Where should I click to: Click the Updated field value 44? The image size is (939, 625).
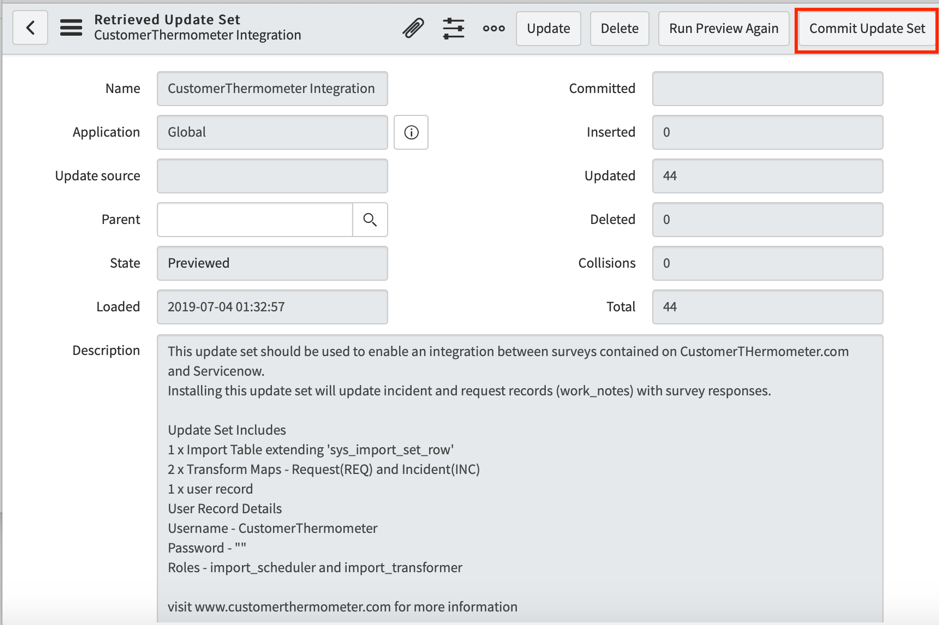click(768, 176)
